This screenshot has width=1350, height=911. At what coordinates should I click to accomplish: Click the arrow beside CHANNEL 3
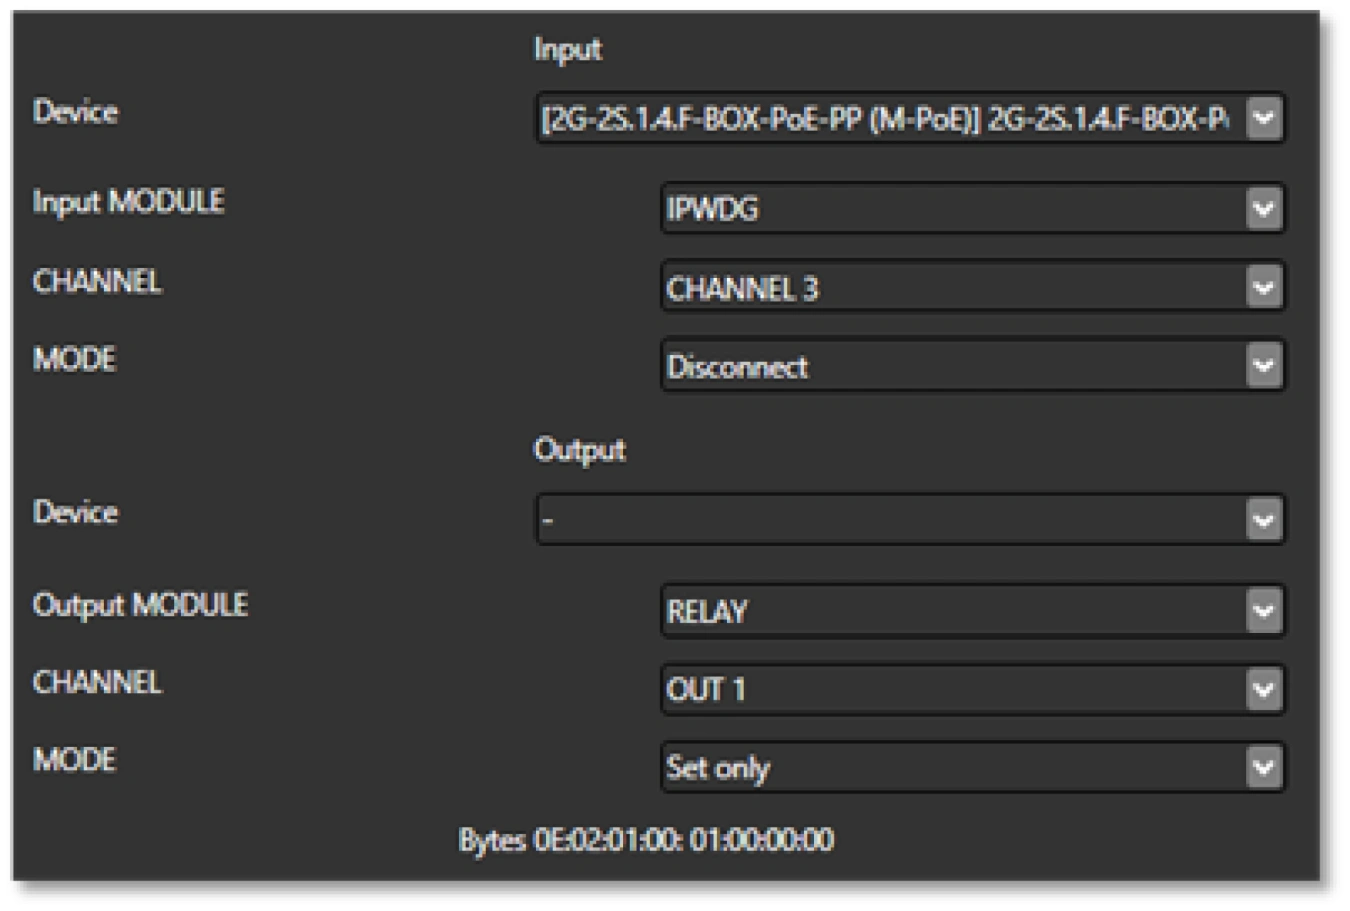tap(1263, 288)
